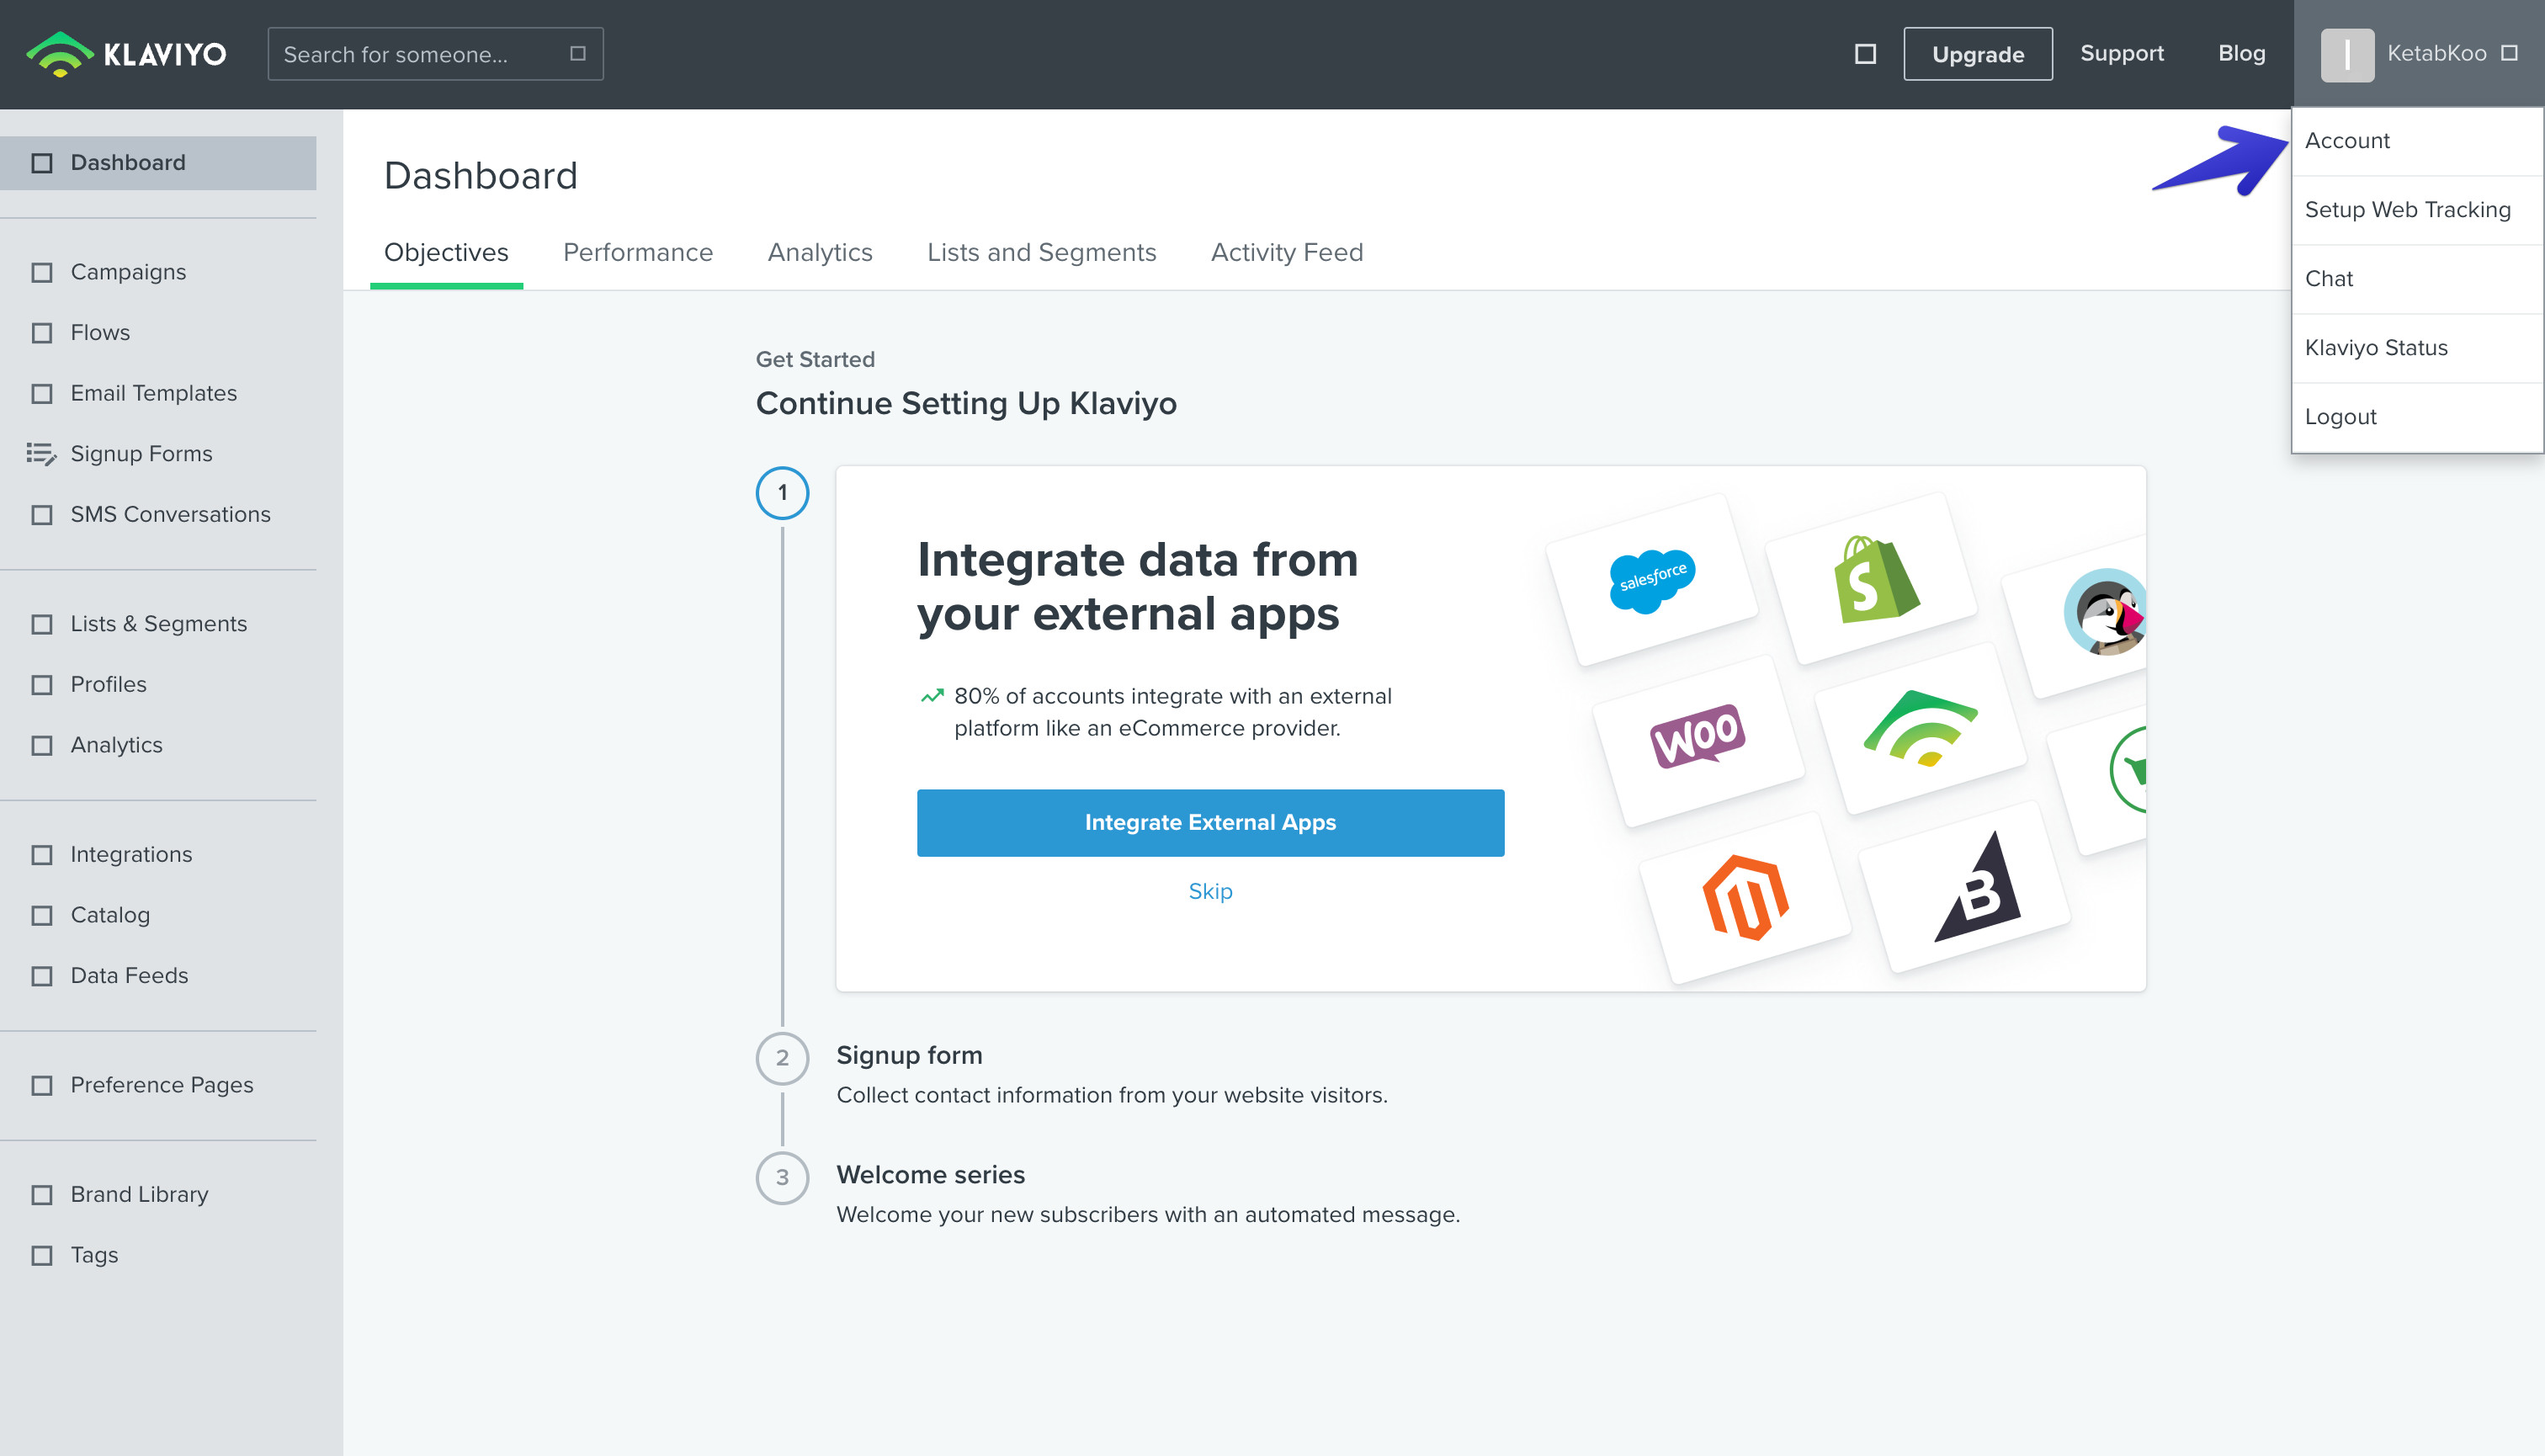Open the Integrations sidebar label

click(x=131, y=855)
